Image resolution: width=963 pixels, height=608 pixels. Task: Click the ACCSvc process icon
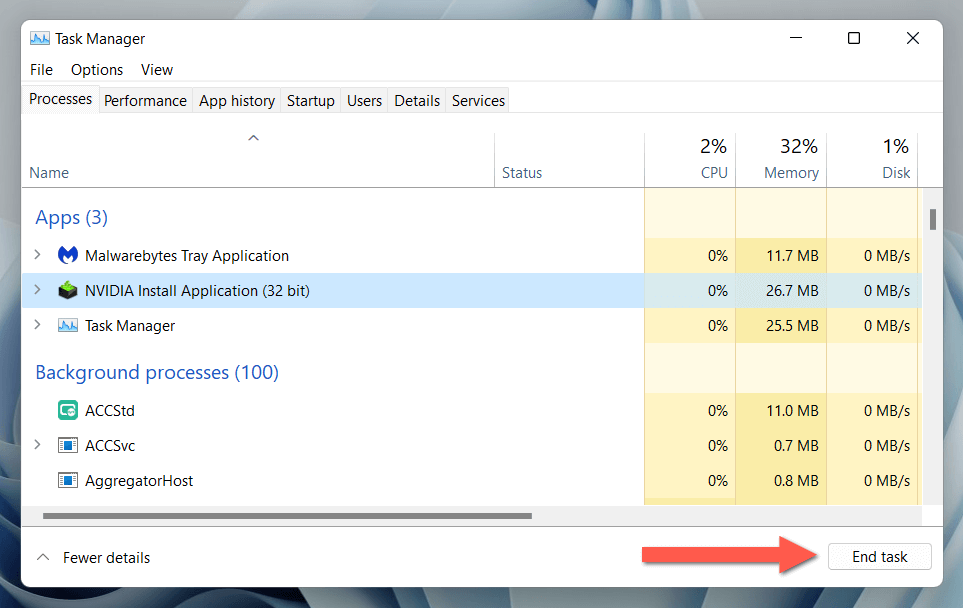point(68,446)
